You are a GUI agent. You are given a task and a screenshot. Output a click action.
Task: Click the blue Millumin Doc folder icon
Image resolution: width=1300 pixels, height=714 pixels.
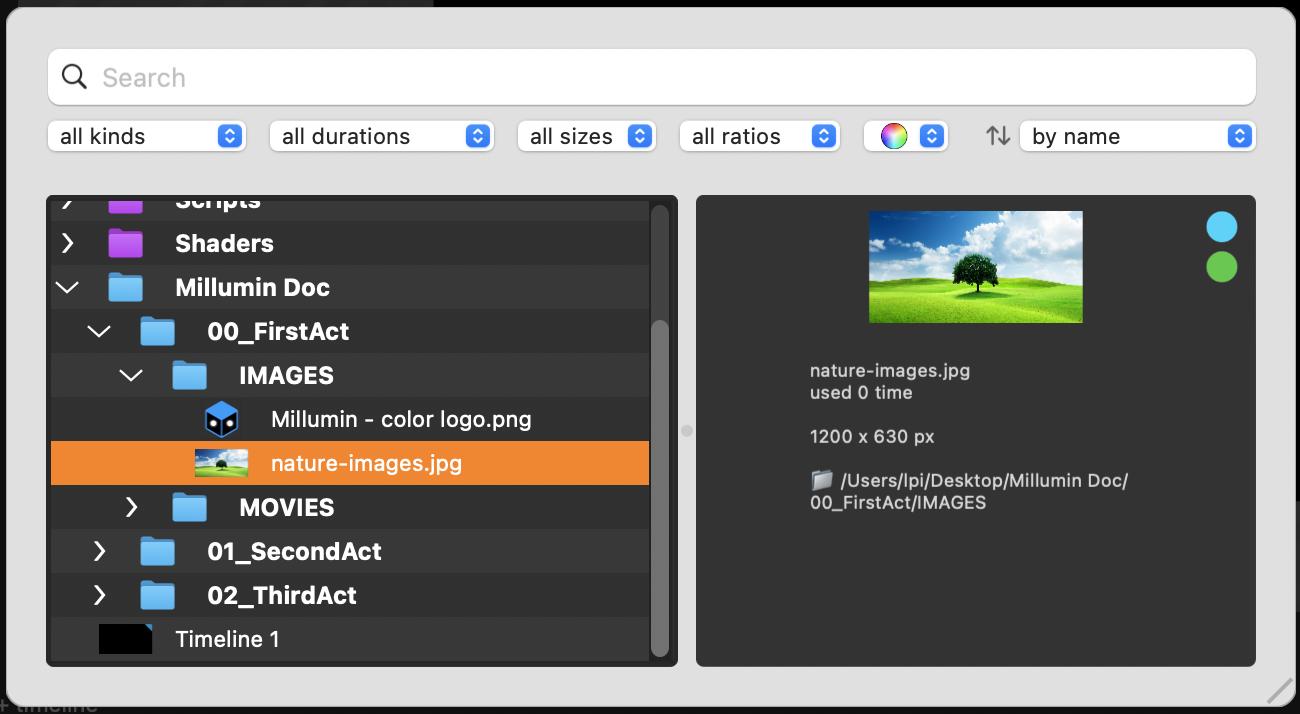tap(126, 288)
